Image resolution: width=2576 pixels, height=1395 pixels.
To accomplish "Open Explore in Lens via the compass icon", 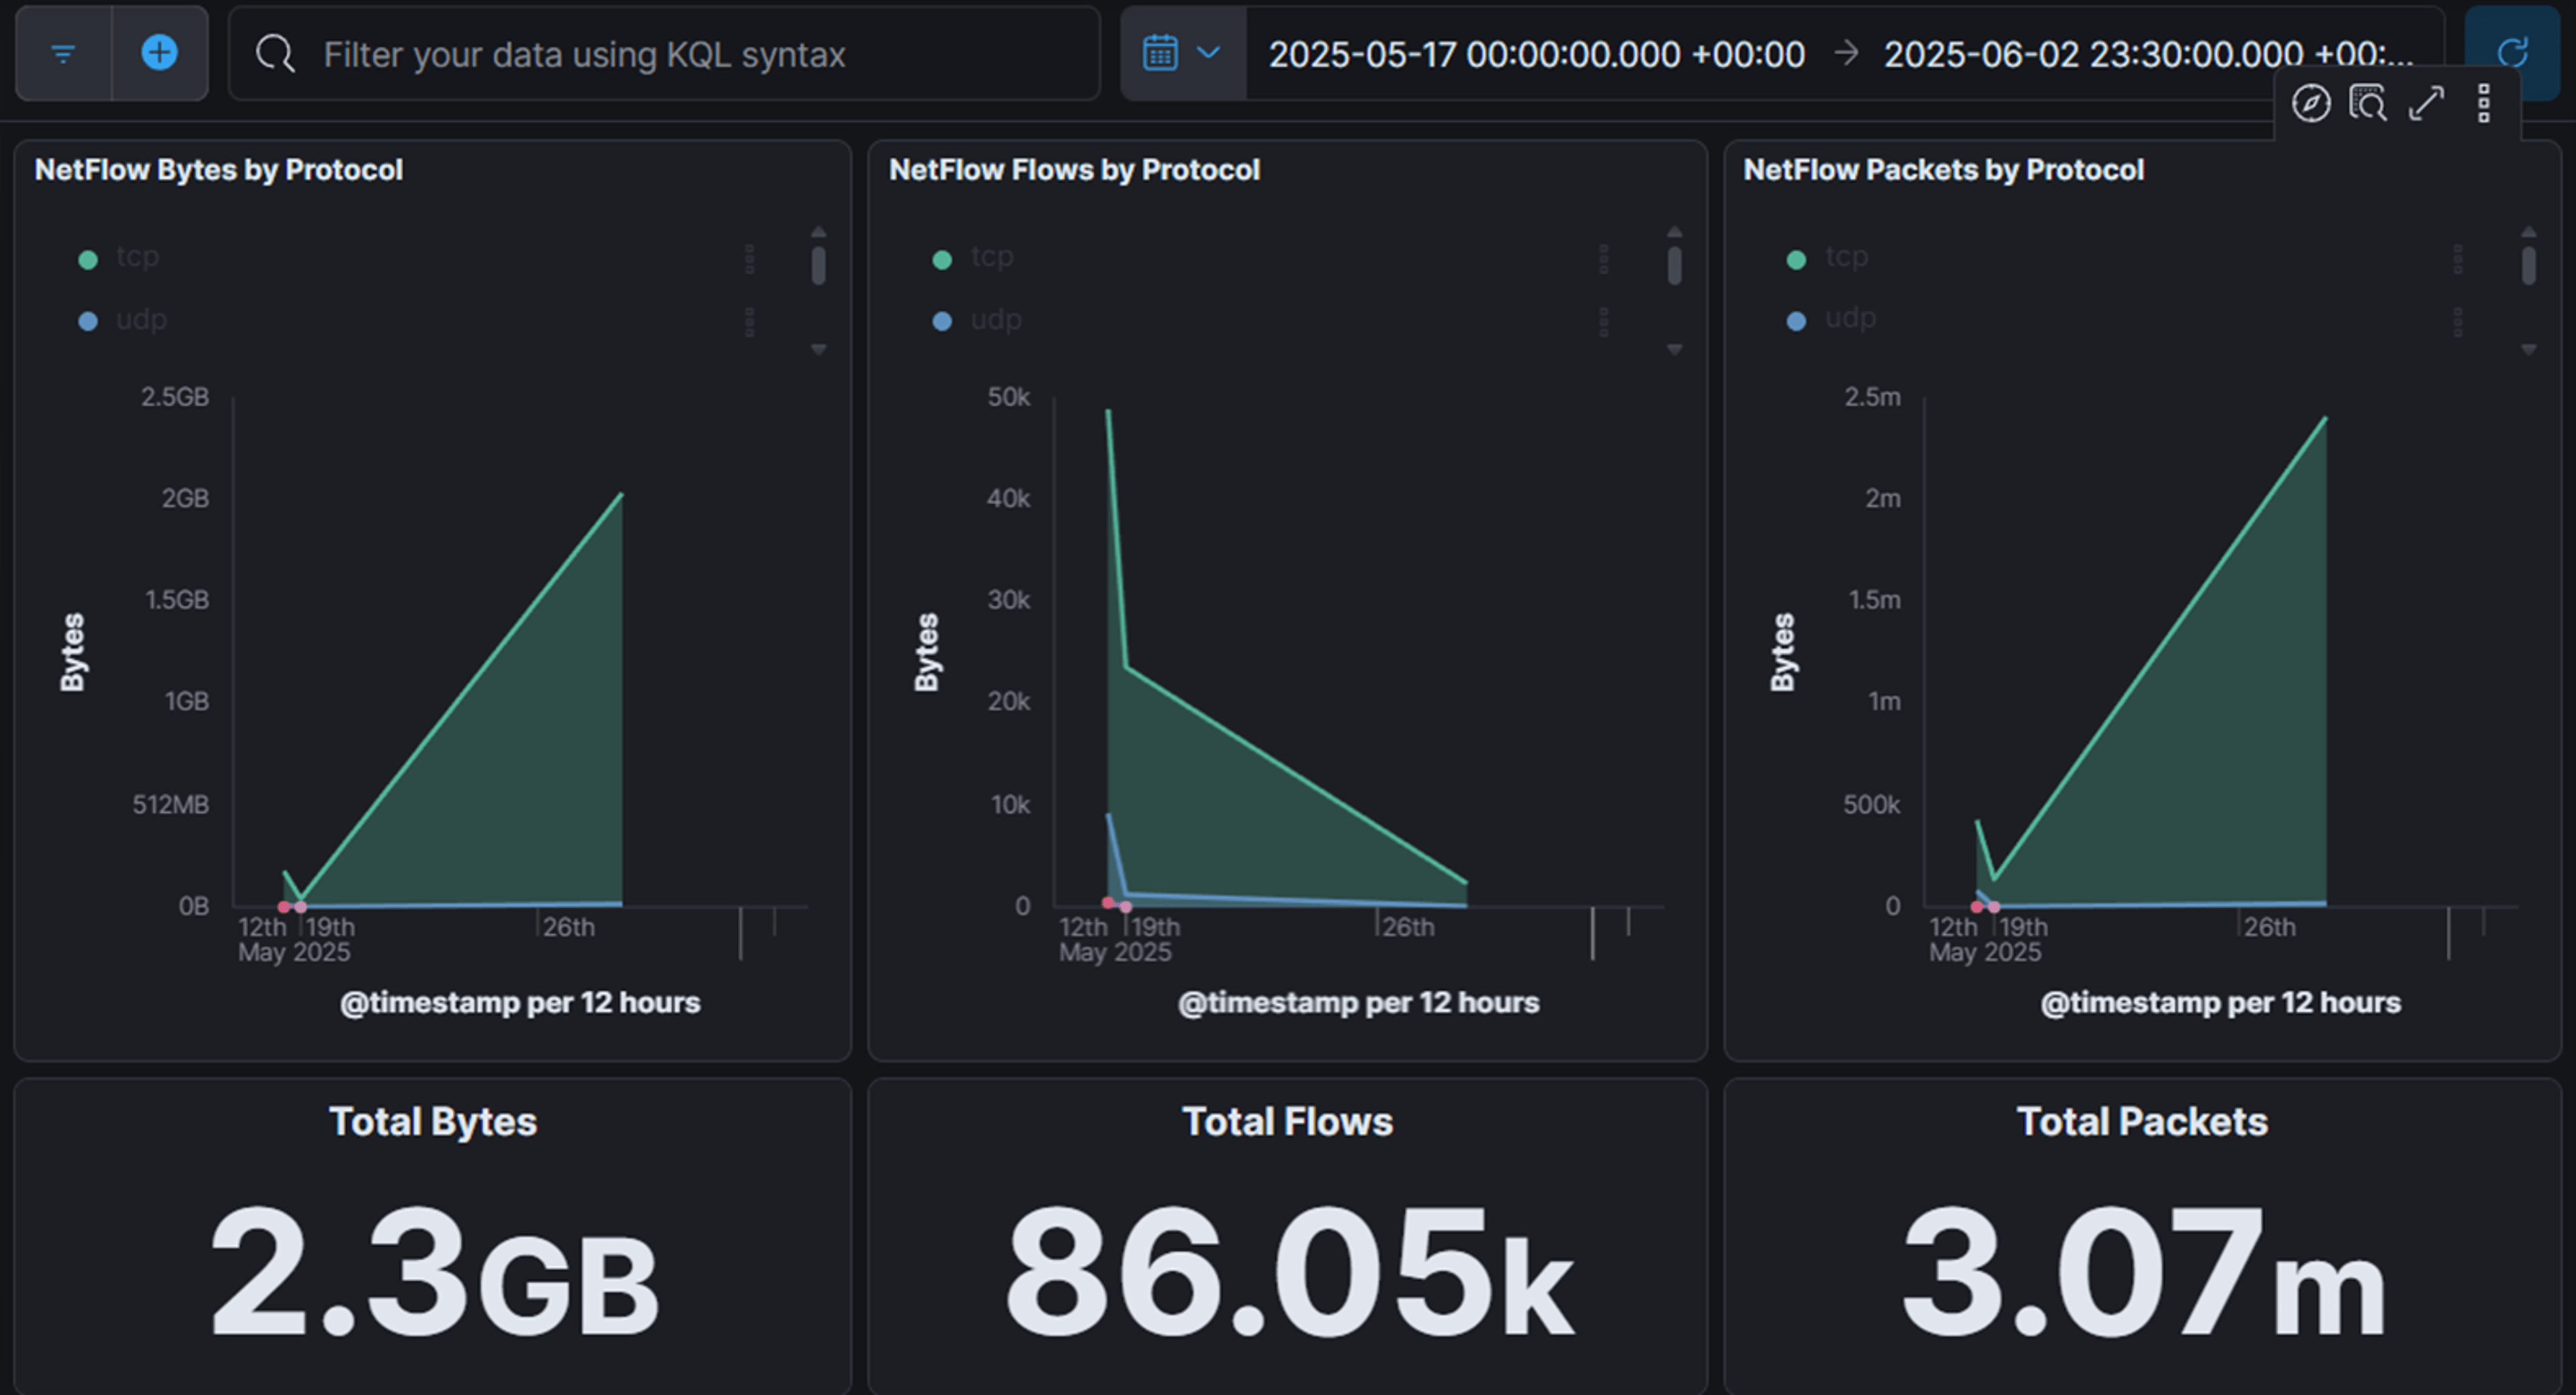I will (2312, 103).
